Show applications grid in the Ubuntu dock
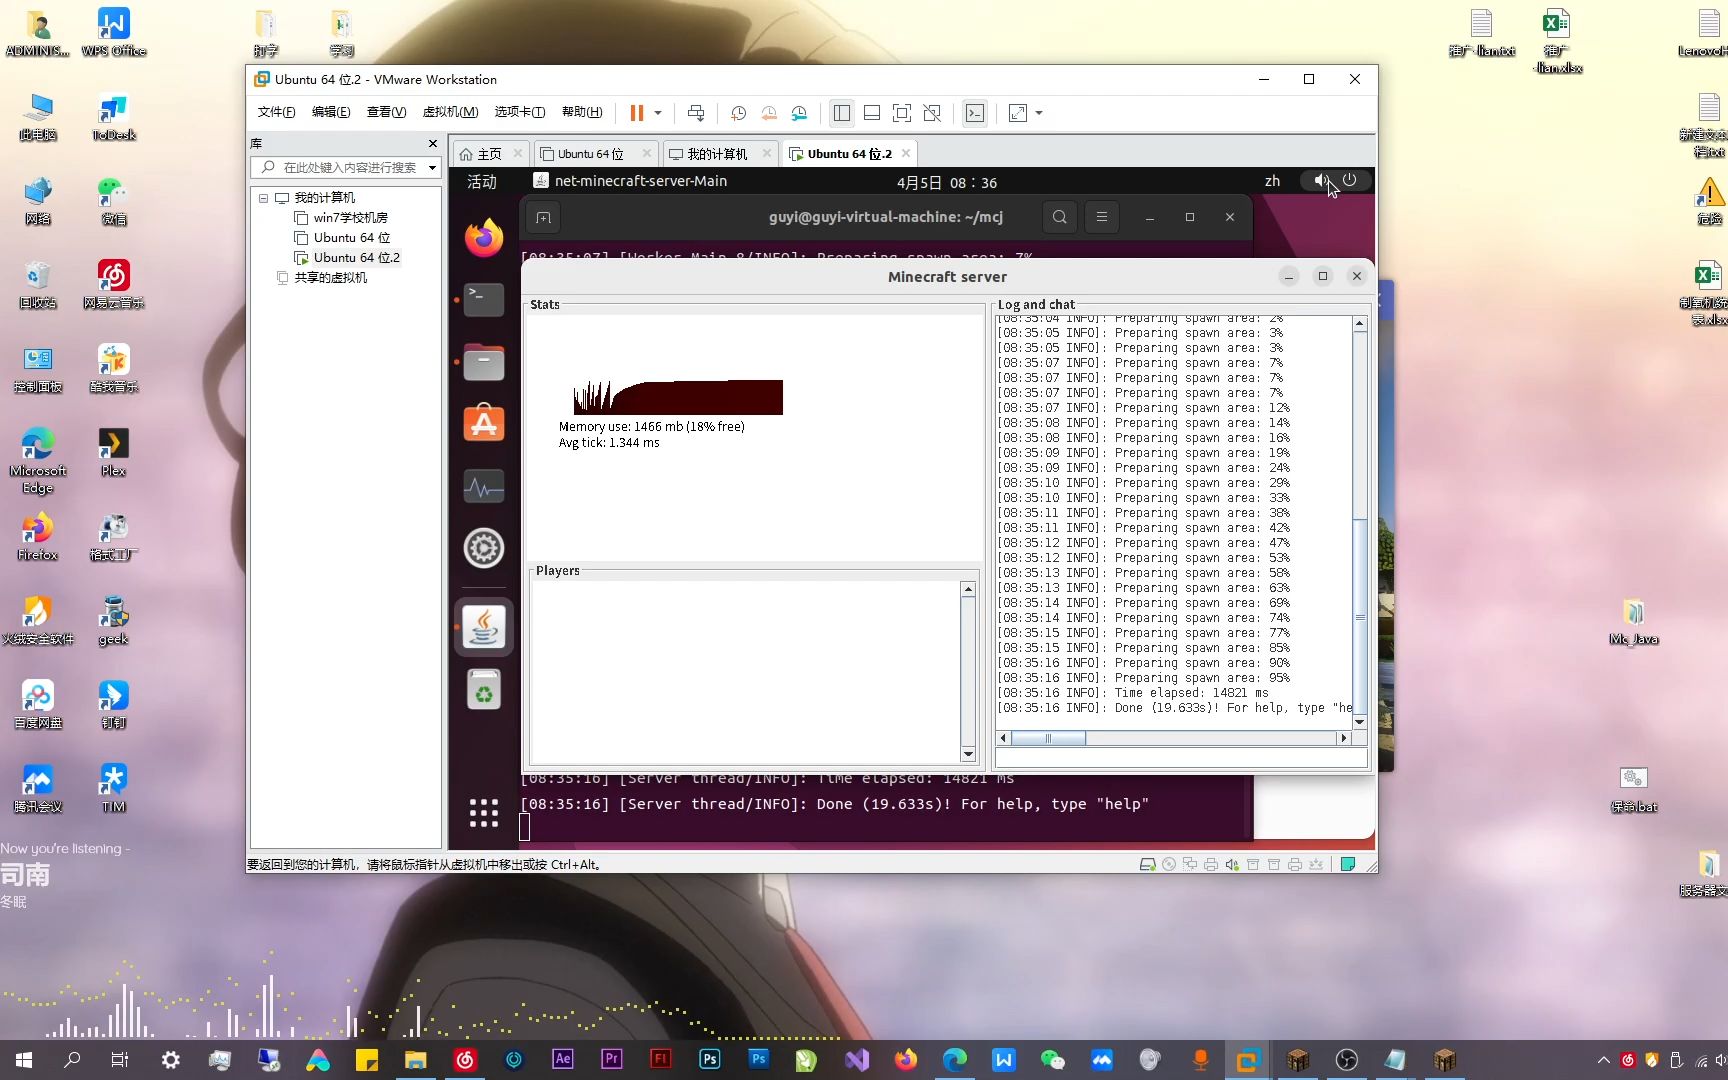Viewport: 1728px width, 1080px height. [484, 813]
